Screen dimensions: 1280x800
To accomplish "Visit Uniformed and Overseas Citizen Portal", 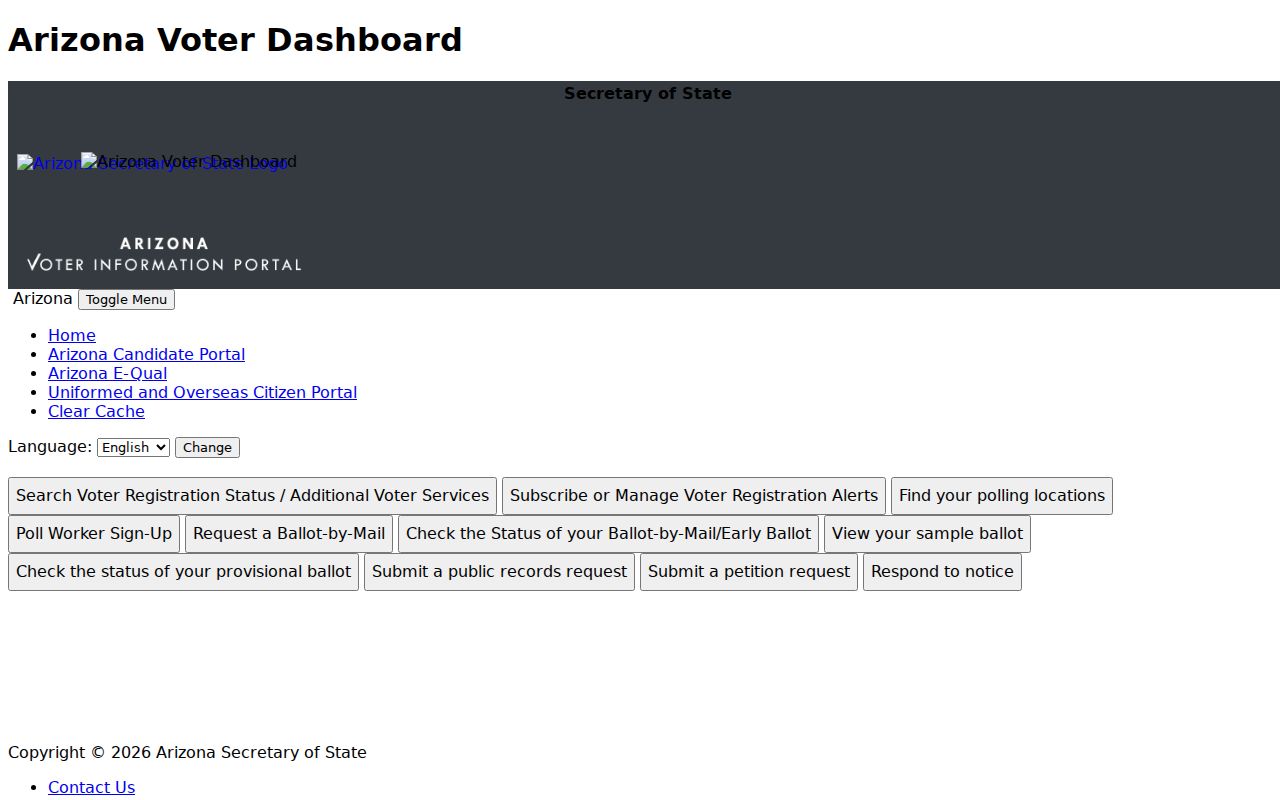I will (202, 392).
